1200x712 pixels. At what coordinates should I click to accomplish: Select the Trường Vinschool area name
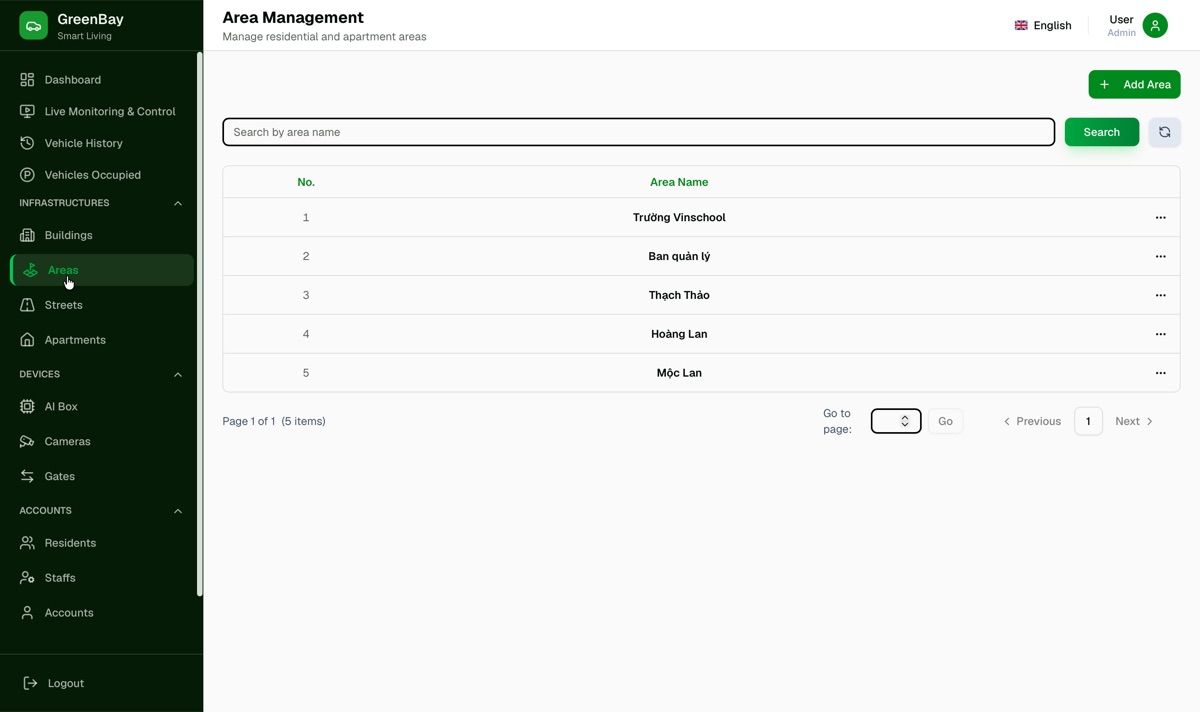(679, 218)
